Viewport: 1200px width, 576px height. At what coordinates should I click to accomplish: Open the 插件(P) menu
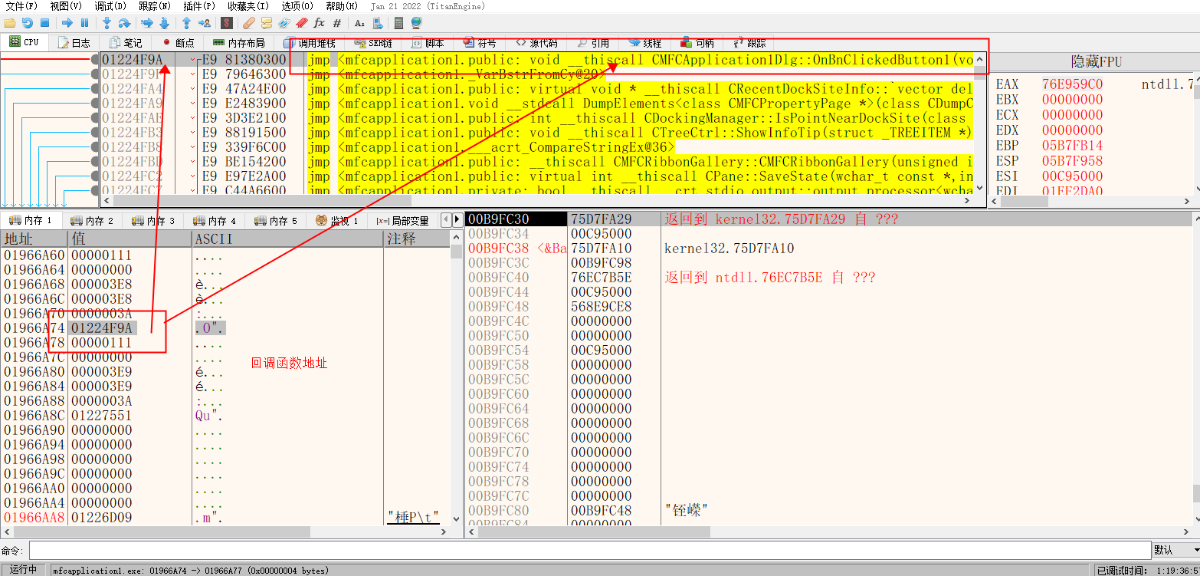tap(199, 6)
